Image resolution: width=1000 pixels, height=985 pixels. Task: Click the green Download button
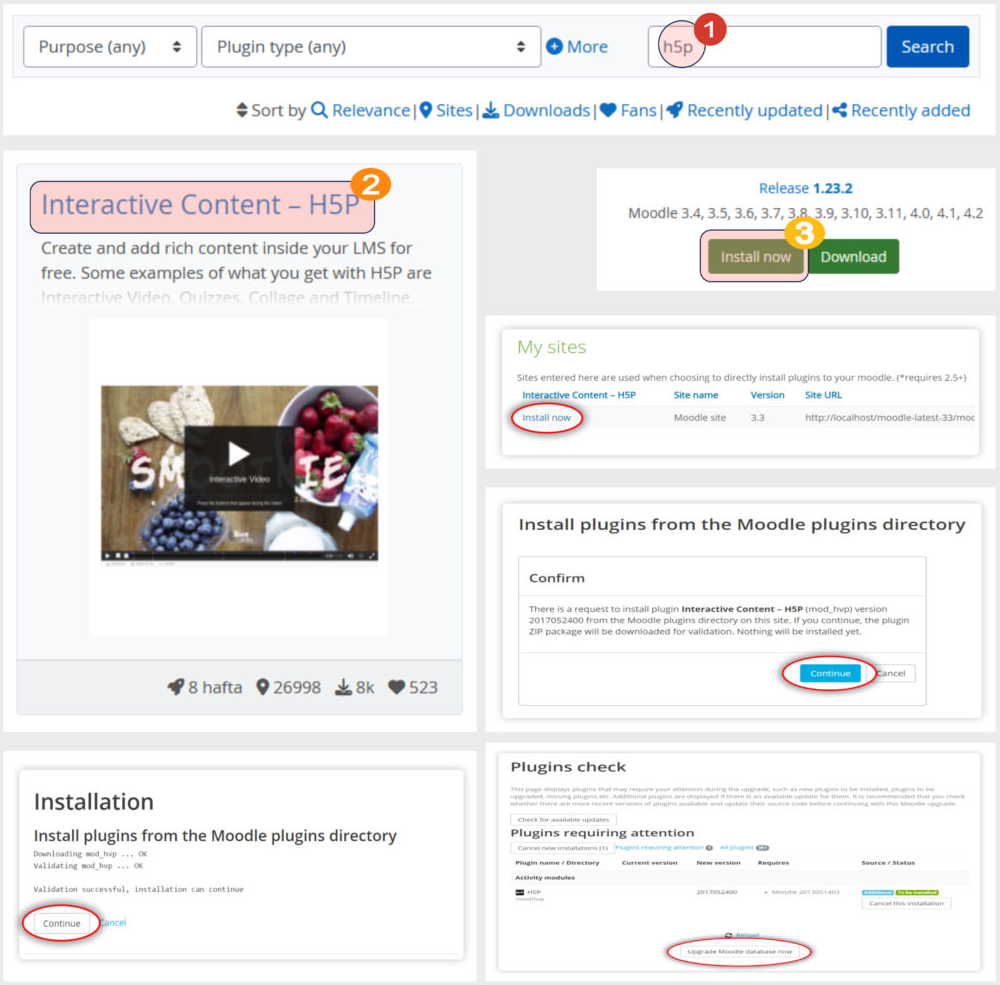[853, 256]
